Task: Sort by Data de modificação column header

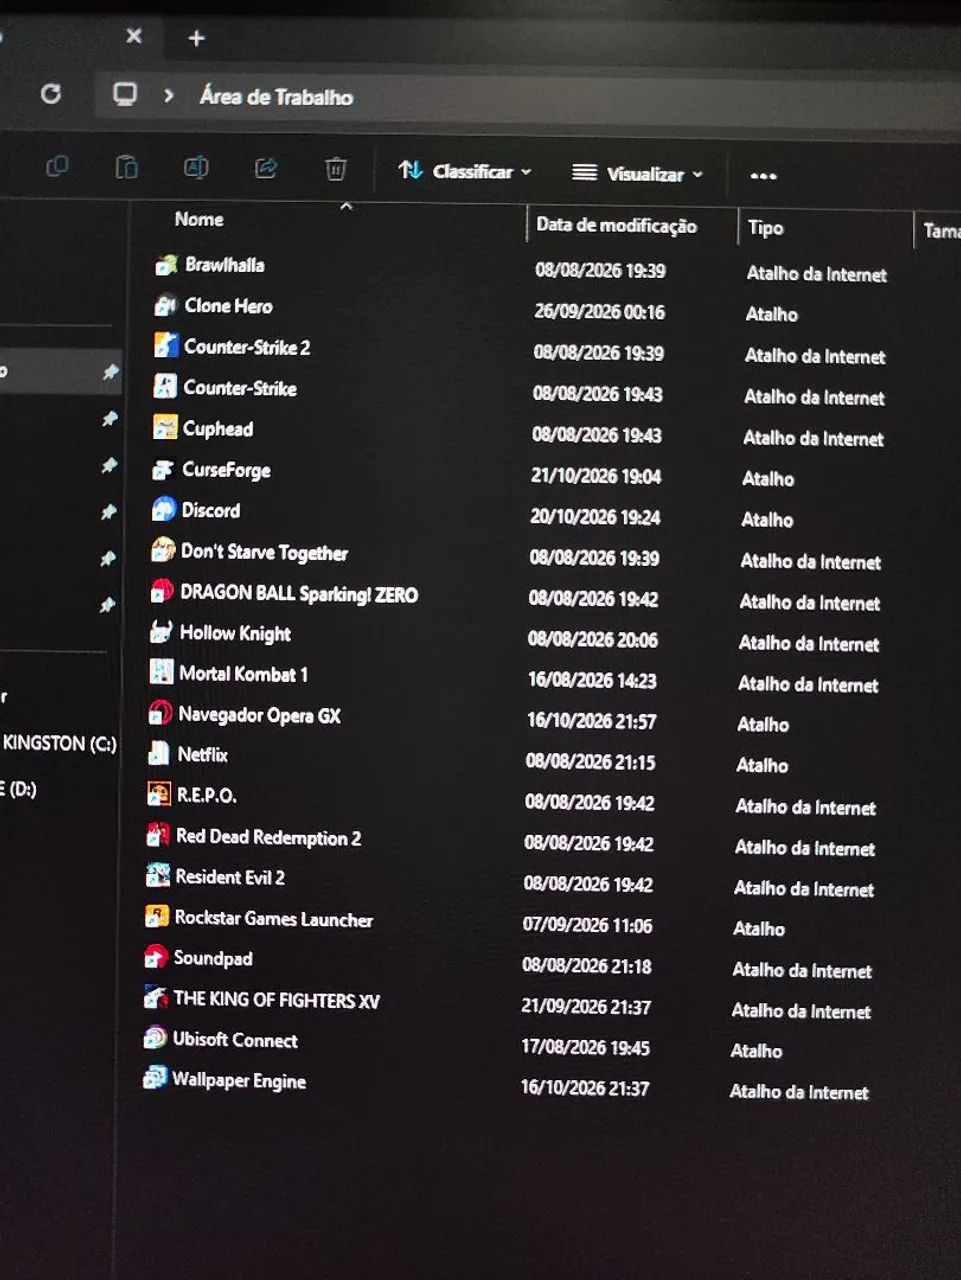Action: click(x=616, y=225)
